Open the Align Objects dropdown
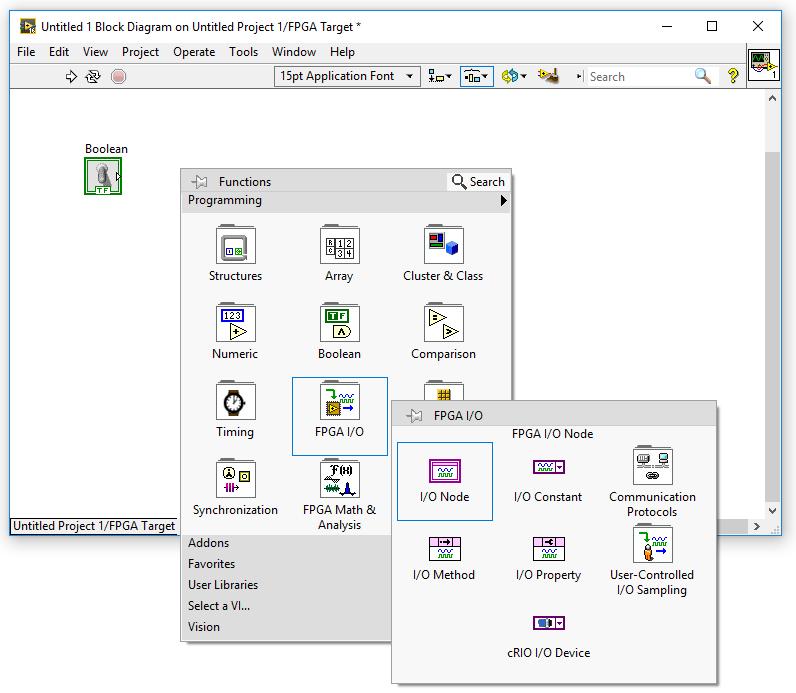Viewport: 796px width, 693px height. point(439,77)
